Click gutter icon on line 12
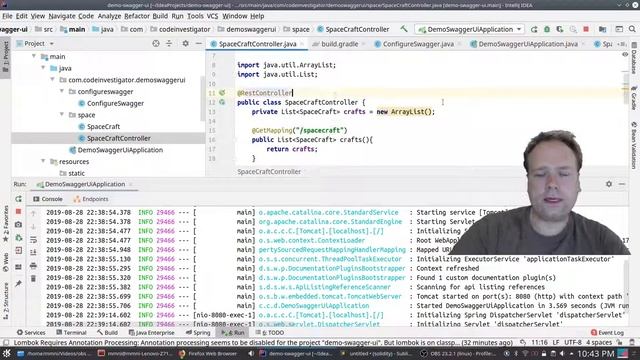This screenshot has height=360, width=640. 222,102
